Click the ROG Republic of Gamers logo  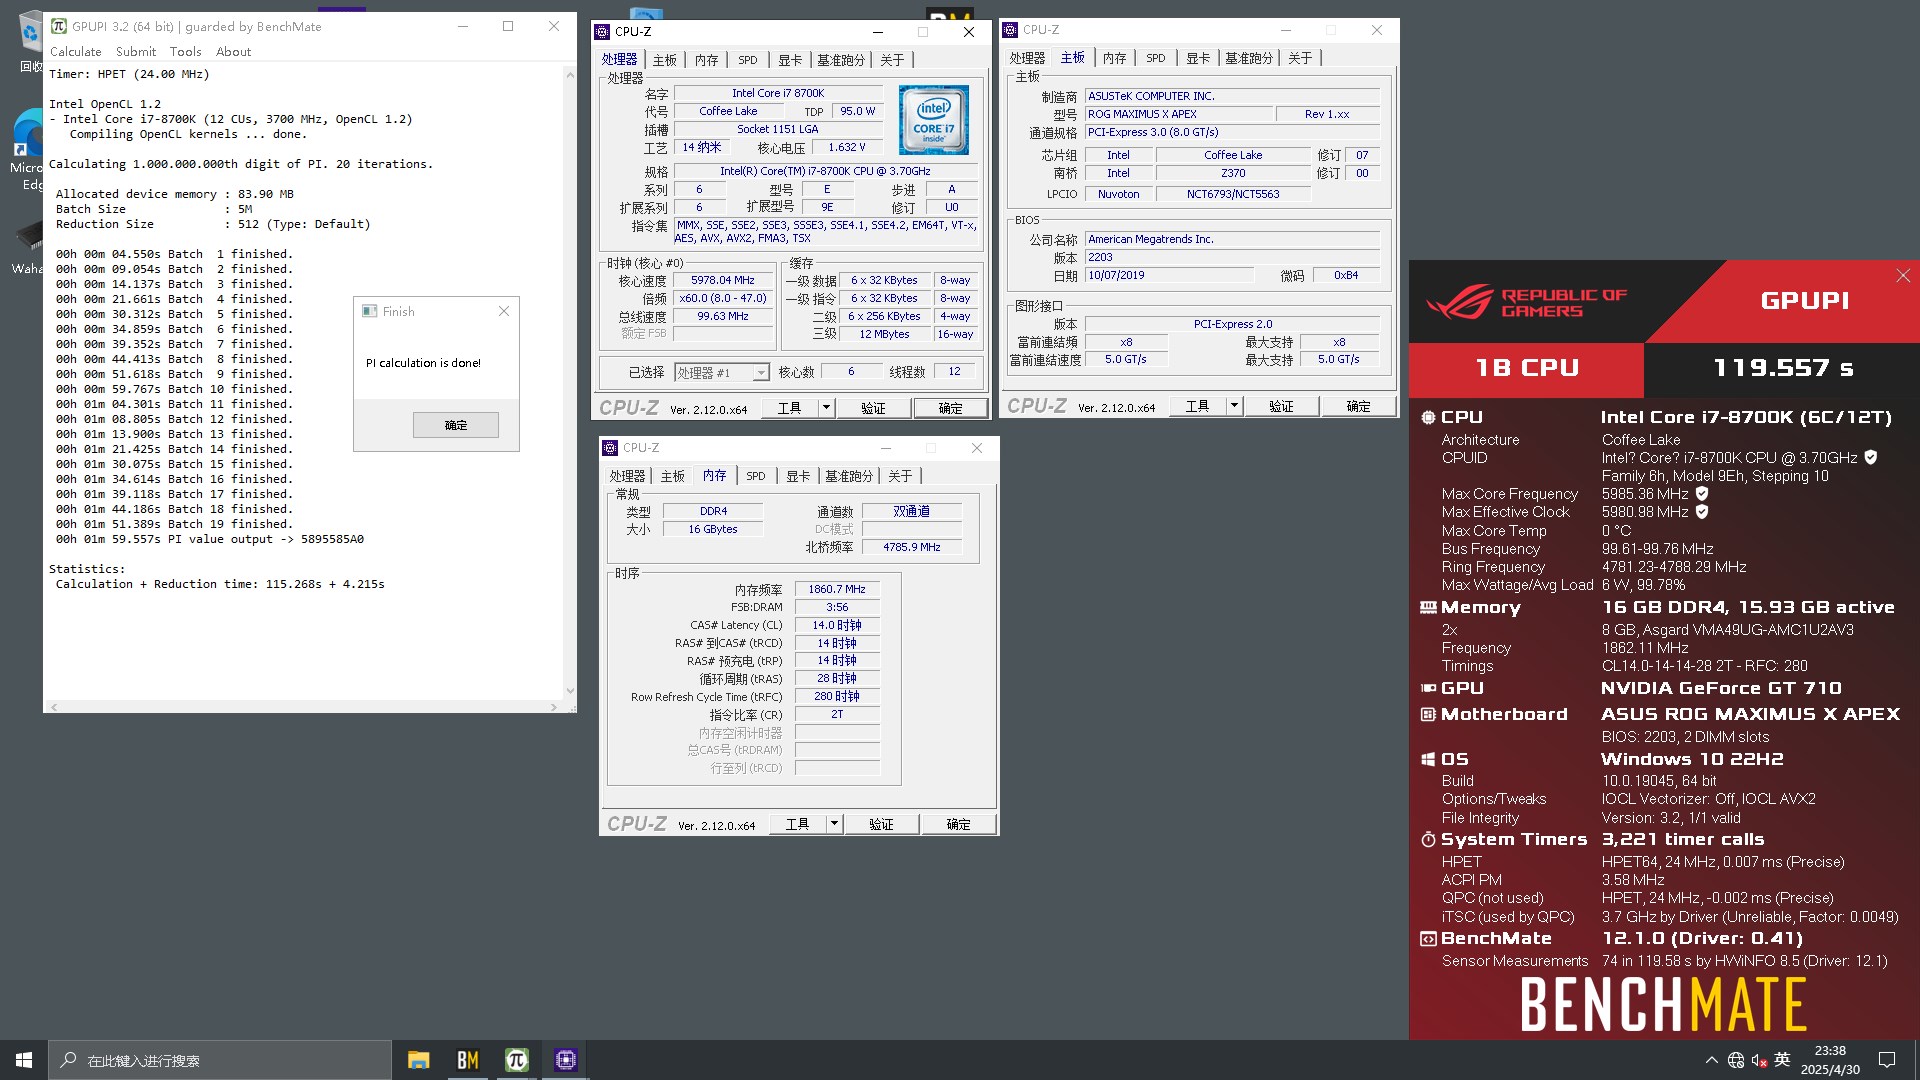click(1527, 302)
